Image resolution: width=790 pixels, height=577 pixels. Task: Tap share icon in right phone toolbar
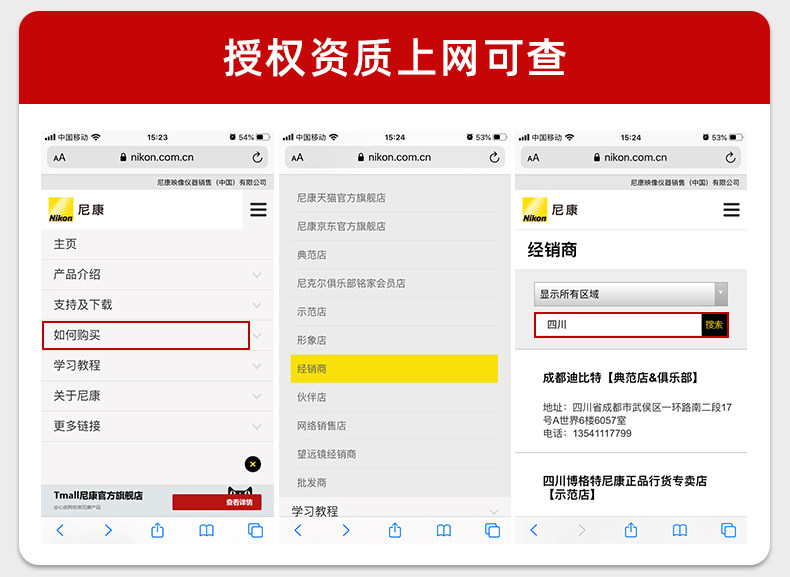pos(631,530)
